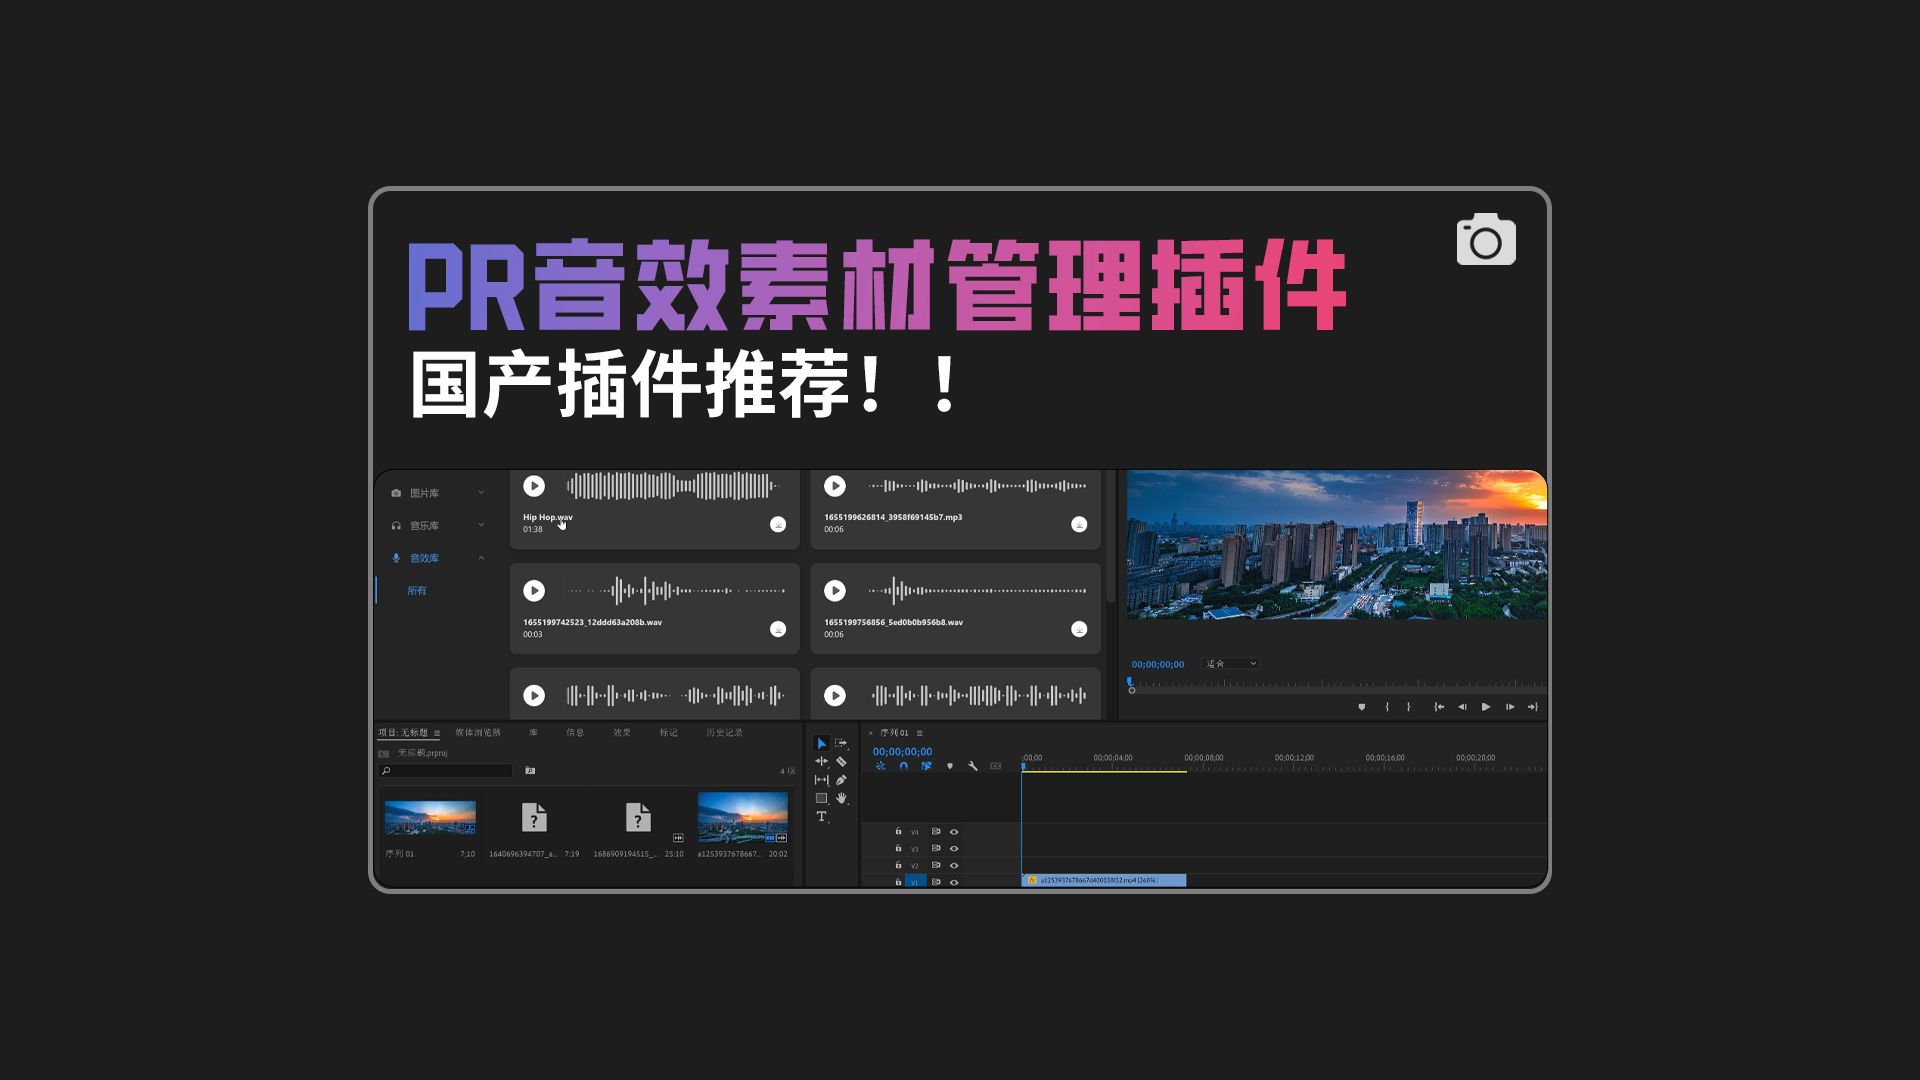Select the a1253937678667 video thumbnail
Screen dimensions: 1920x1080
743,818
